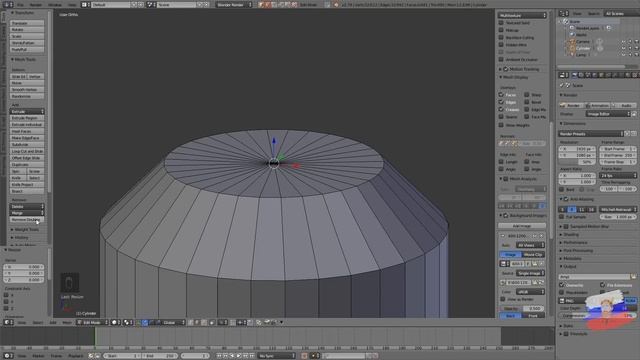Click the screen layout browse icon beside Default

(x=86, y=4)
